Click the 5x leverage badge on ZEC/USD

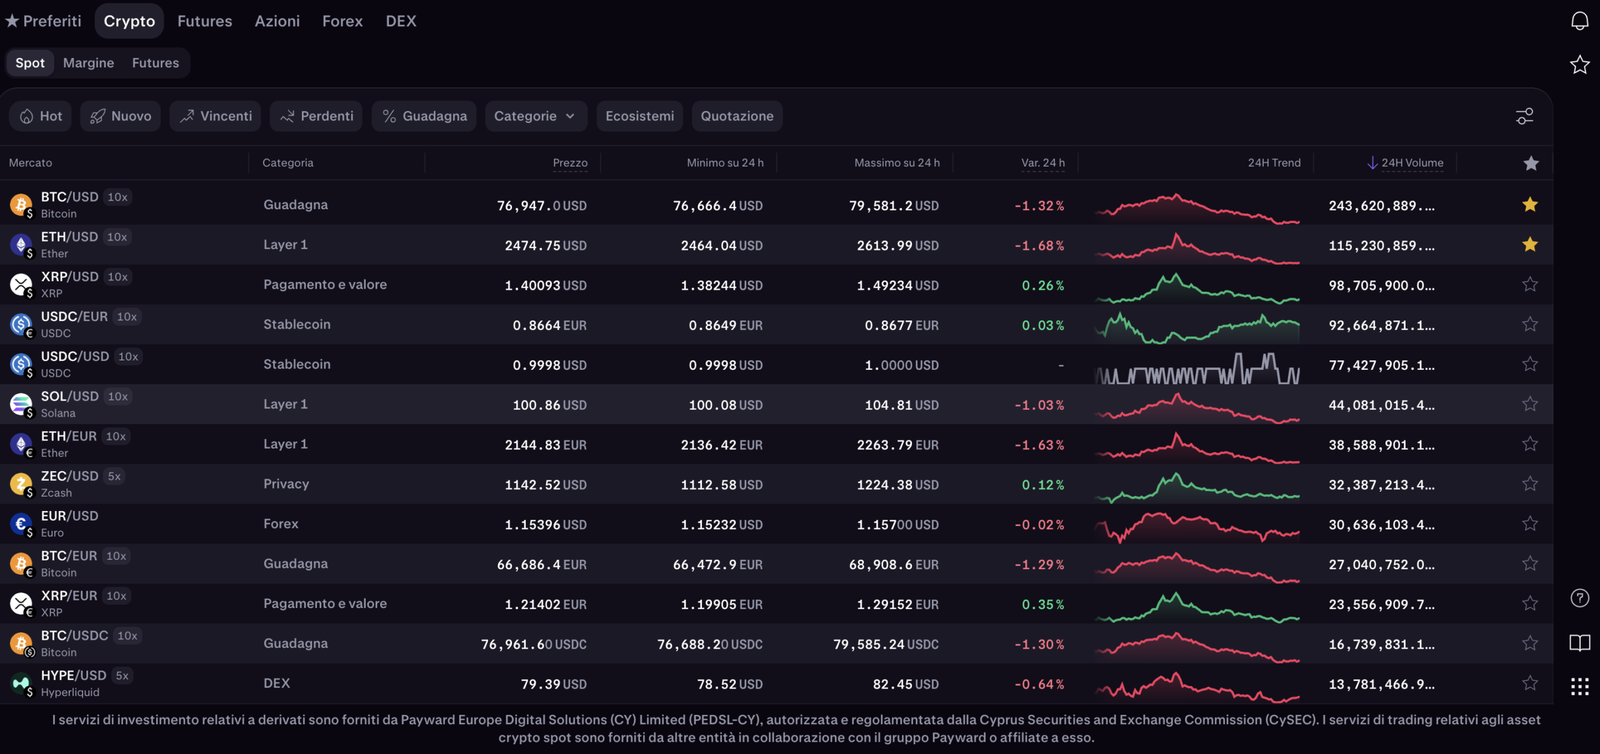click(114, 477)
